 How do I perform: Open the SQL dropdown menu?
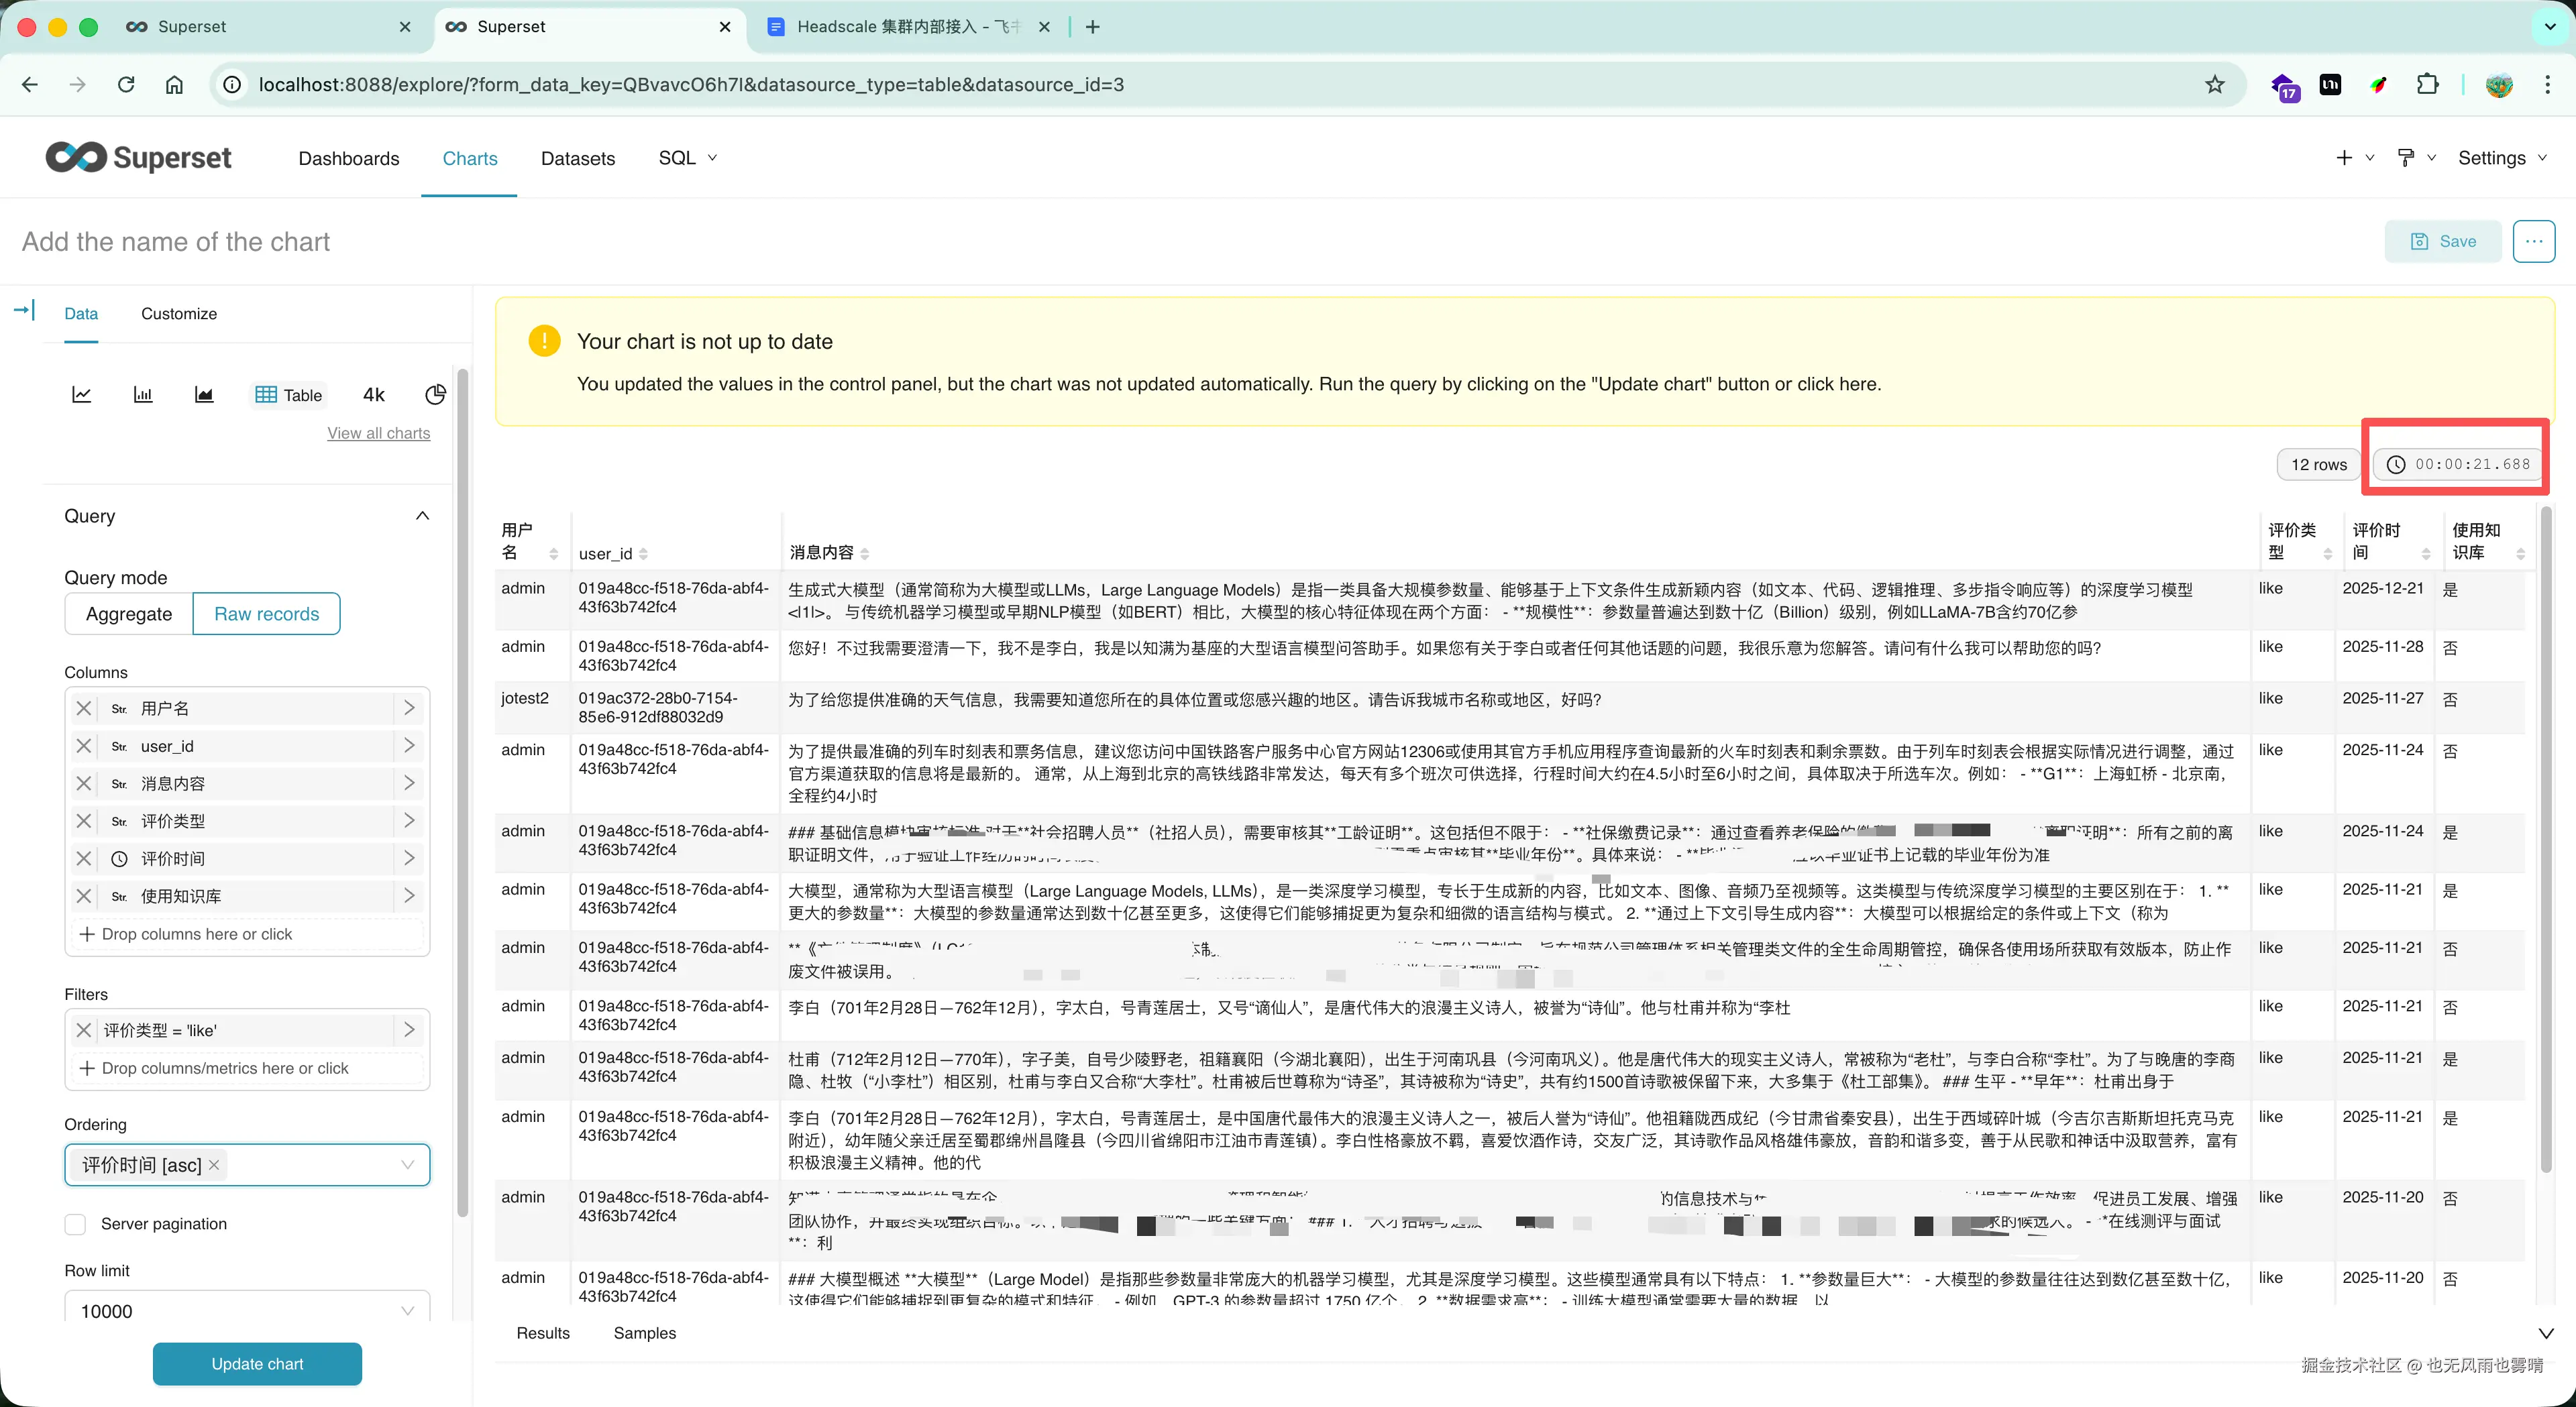point(687,158)
